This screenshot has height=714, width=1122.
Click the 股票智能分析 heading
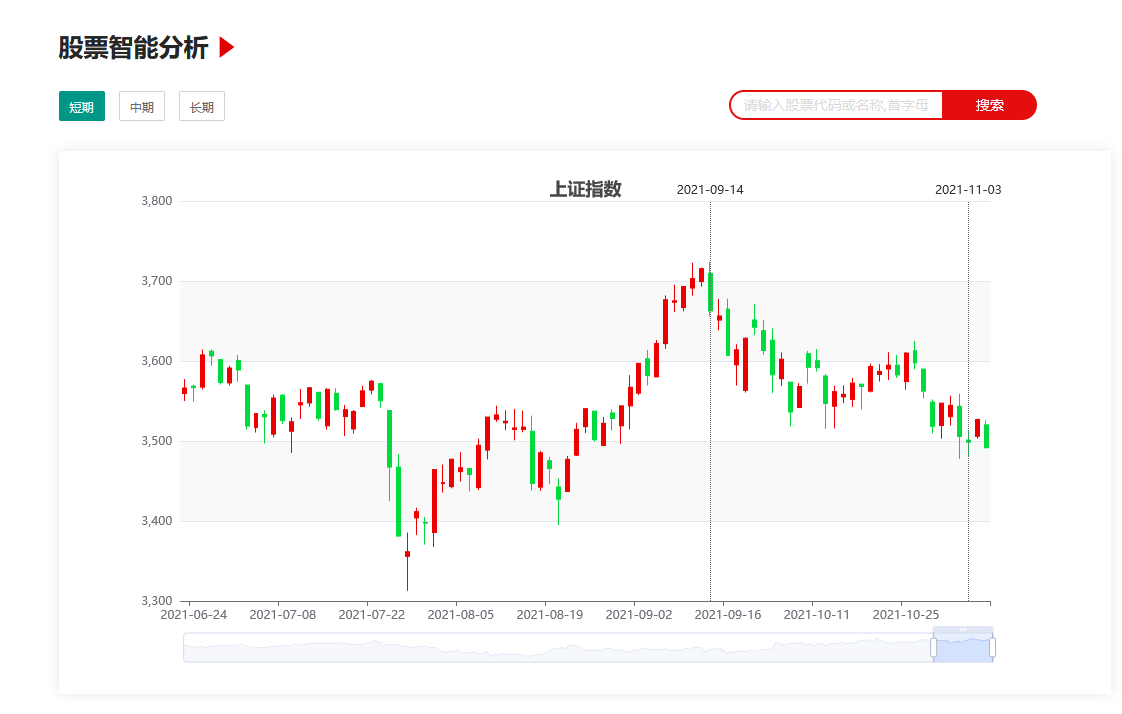pyautogui.click(x=133, y=47)
